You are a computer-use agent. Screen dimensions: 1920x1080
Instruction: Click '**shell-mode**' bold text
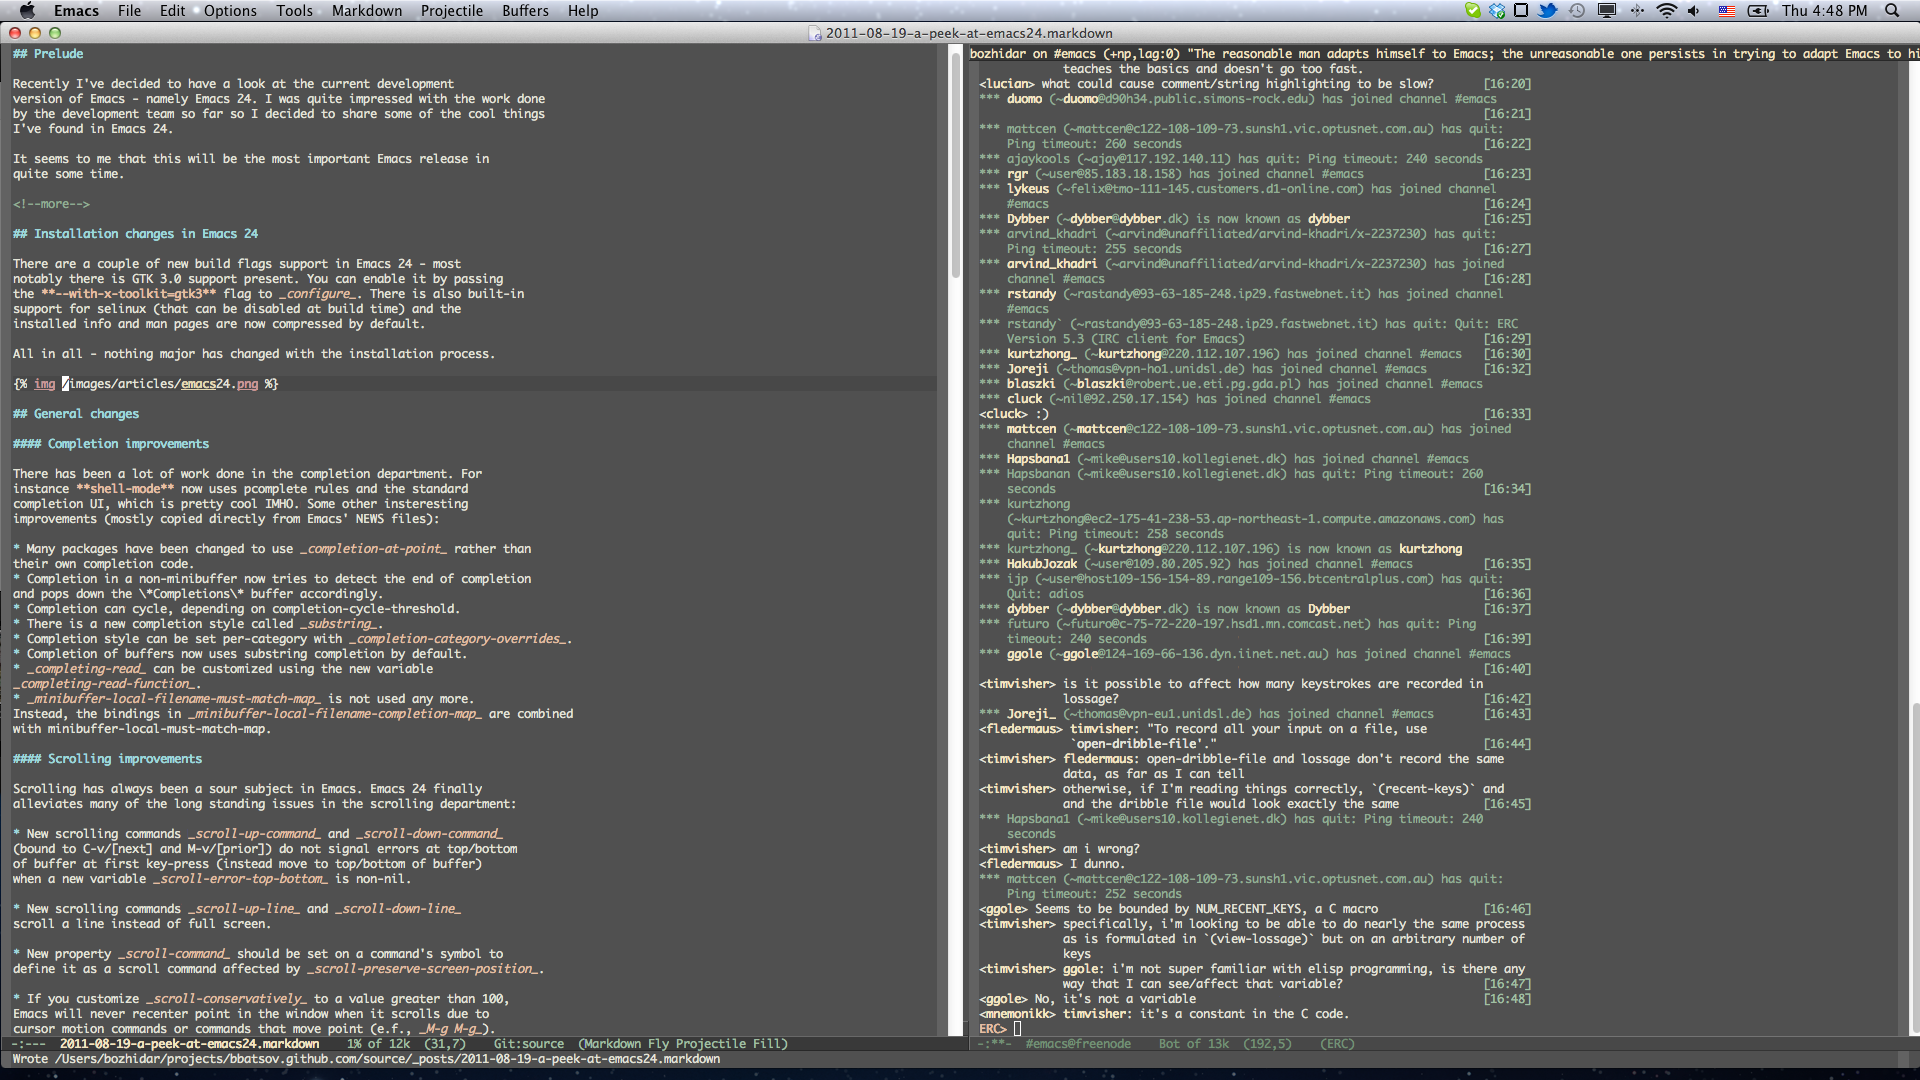(125, 489)
